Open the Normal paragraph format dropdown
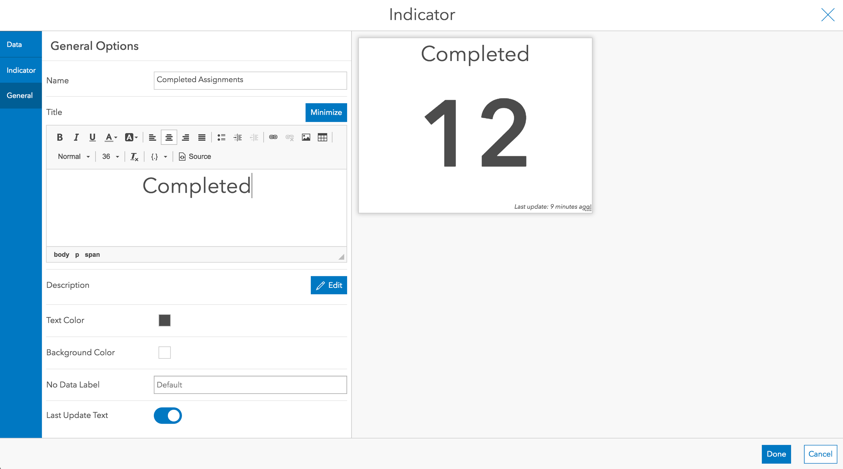The height and width of the screenshot is (469, 843). pos(73,157)
